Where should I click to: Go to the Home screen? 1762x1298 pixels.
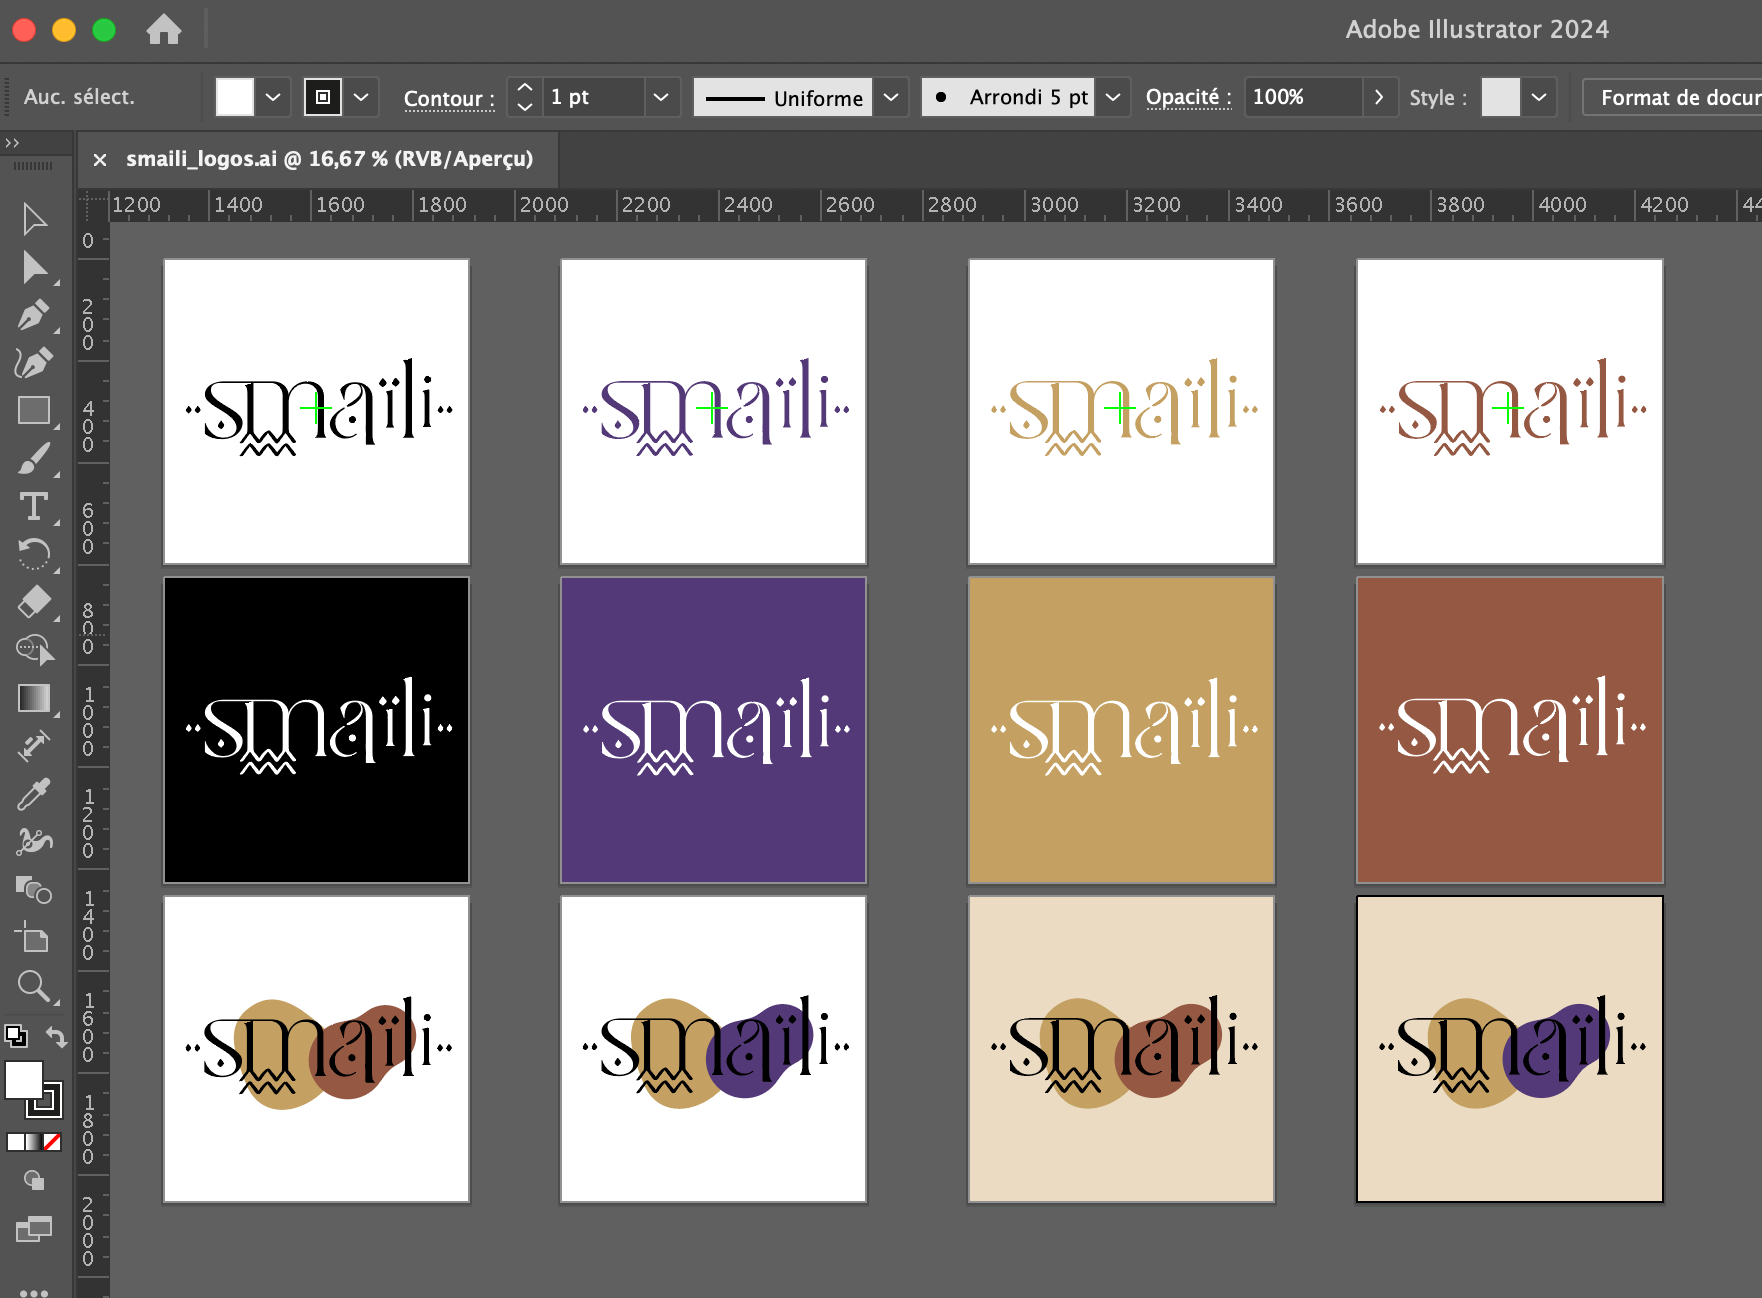[x=164, y=30]
